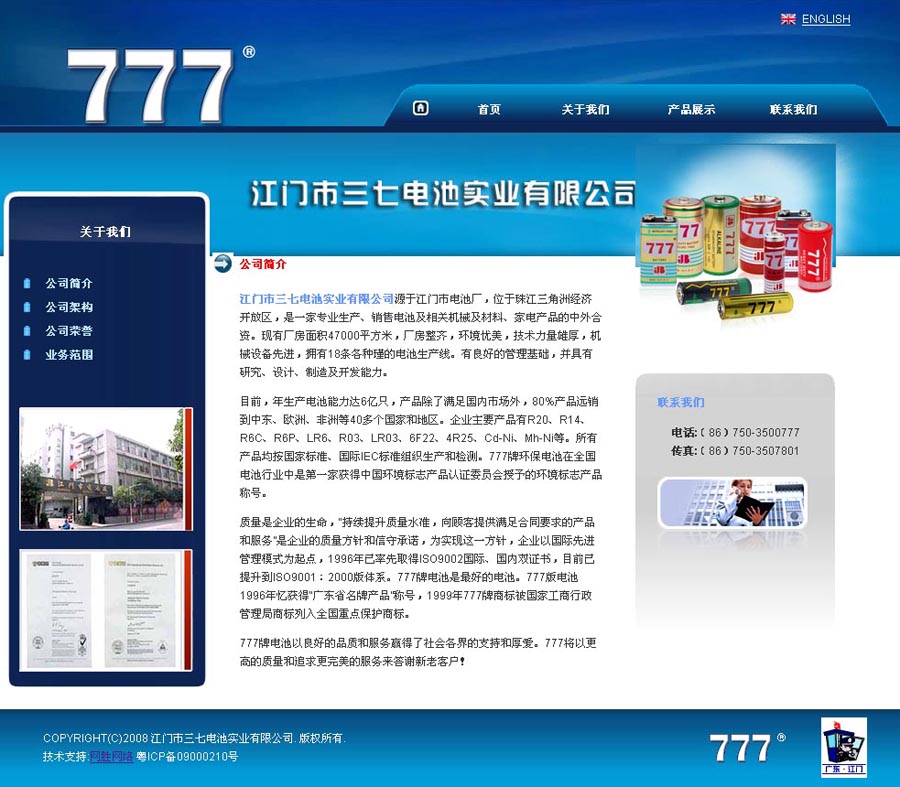
Task: Open the 首页 navigation item
Action: coord(489,109)
